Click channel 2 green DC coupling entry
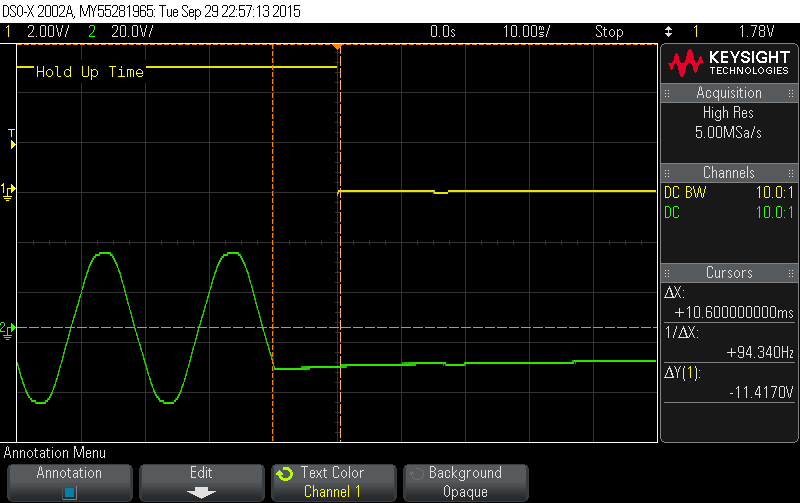The height and width of the screenshot is (503, 800). coord(672,212)
